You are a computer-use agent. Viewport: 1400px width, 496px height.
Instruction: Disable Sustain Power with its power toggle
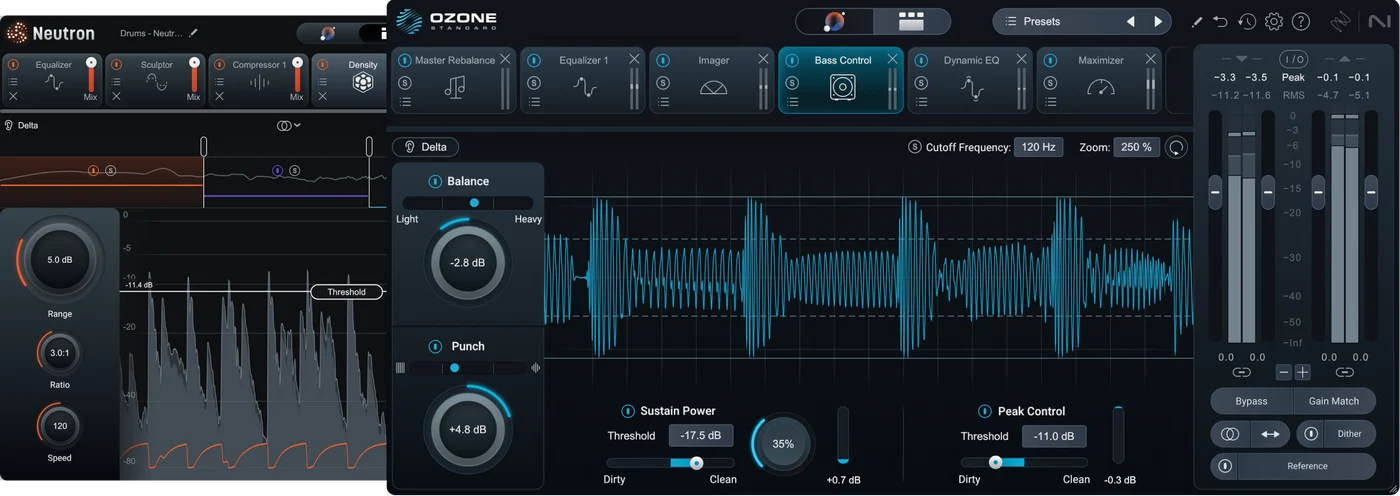pos(628,411)
